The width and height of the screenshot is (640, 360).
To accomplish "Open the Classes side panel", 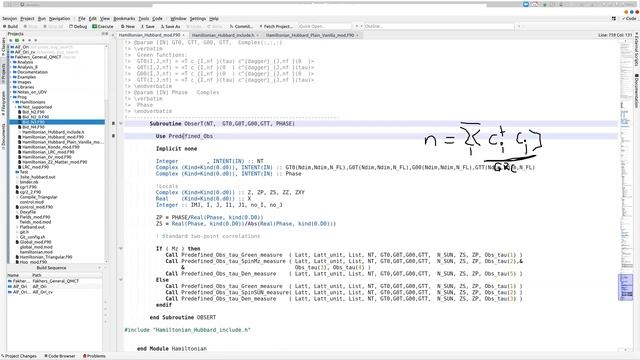I will (x=3, y=47).
